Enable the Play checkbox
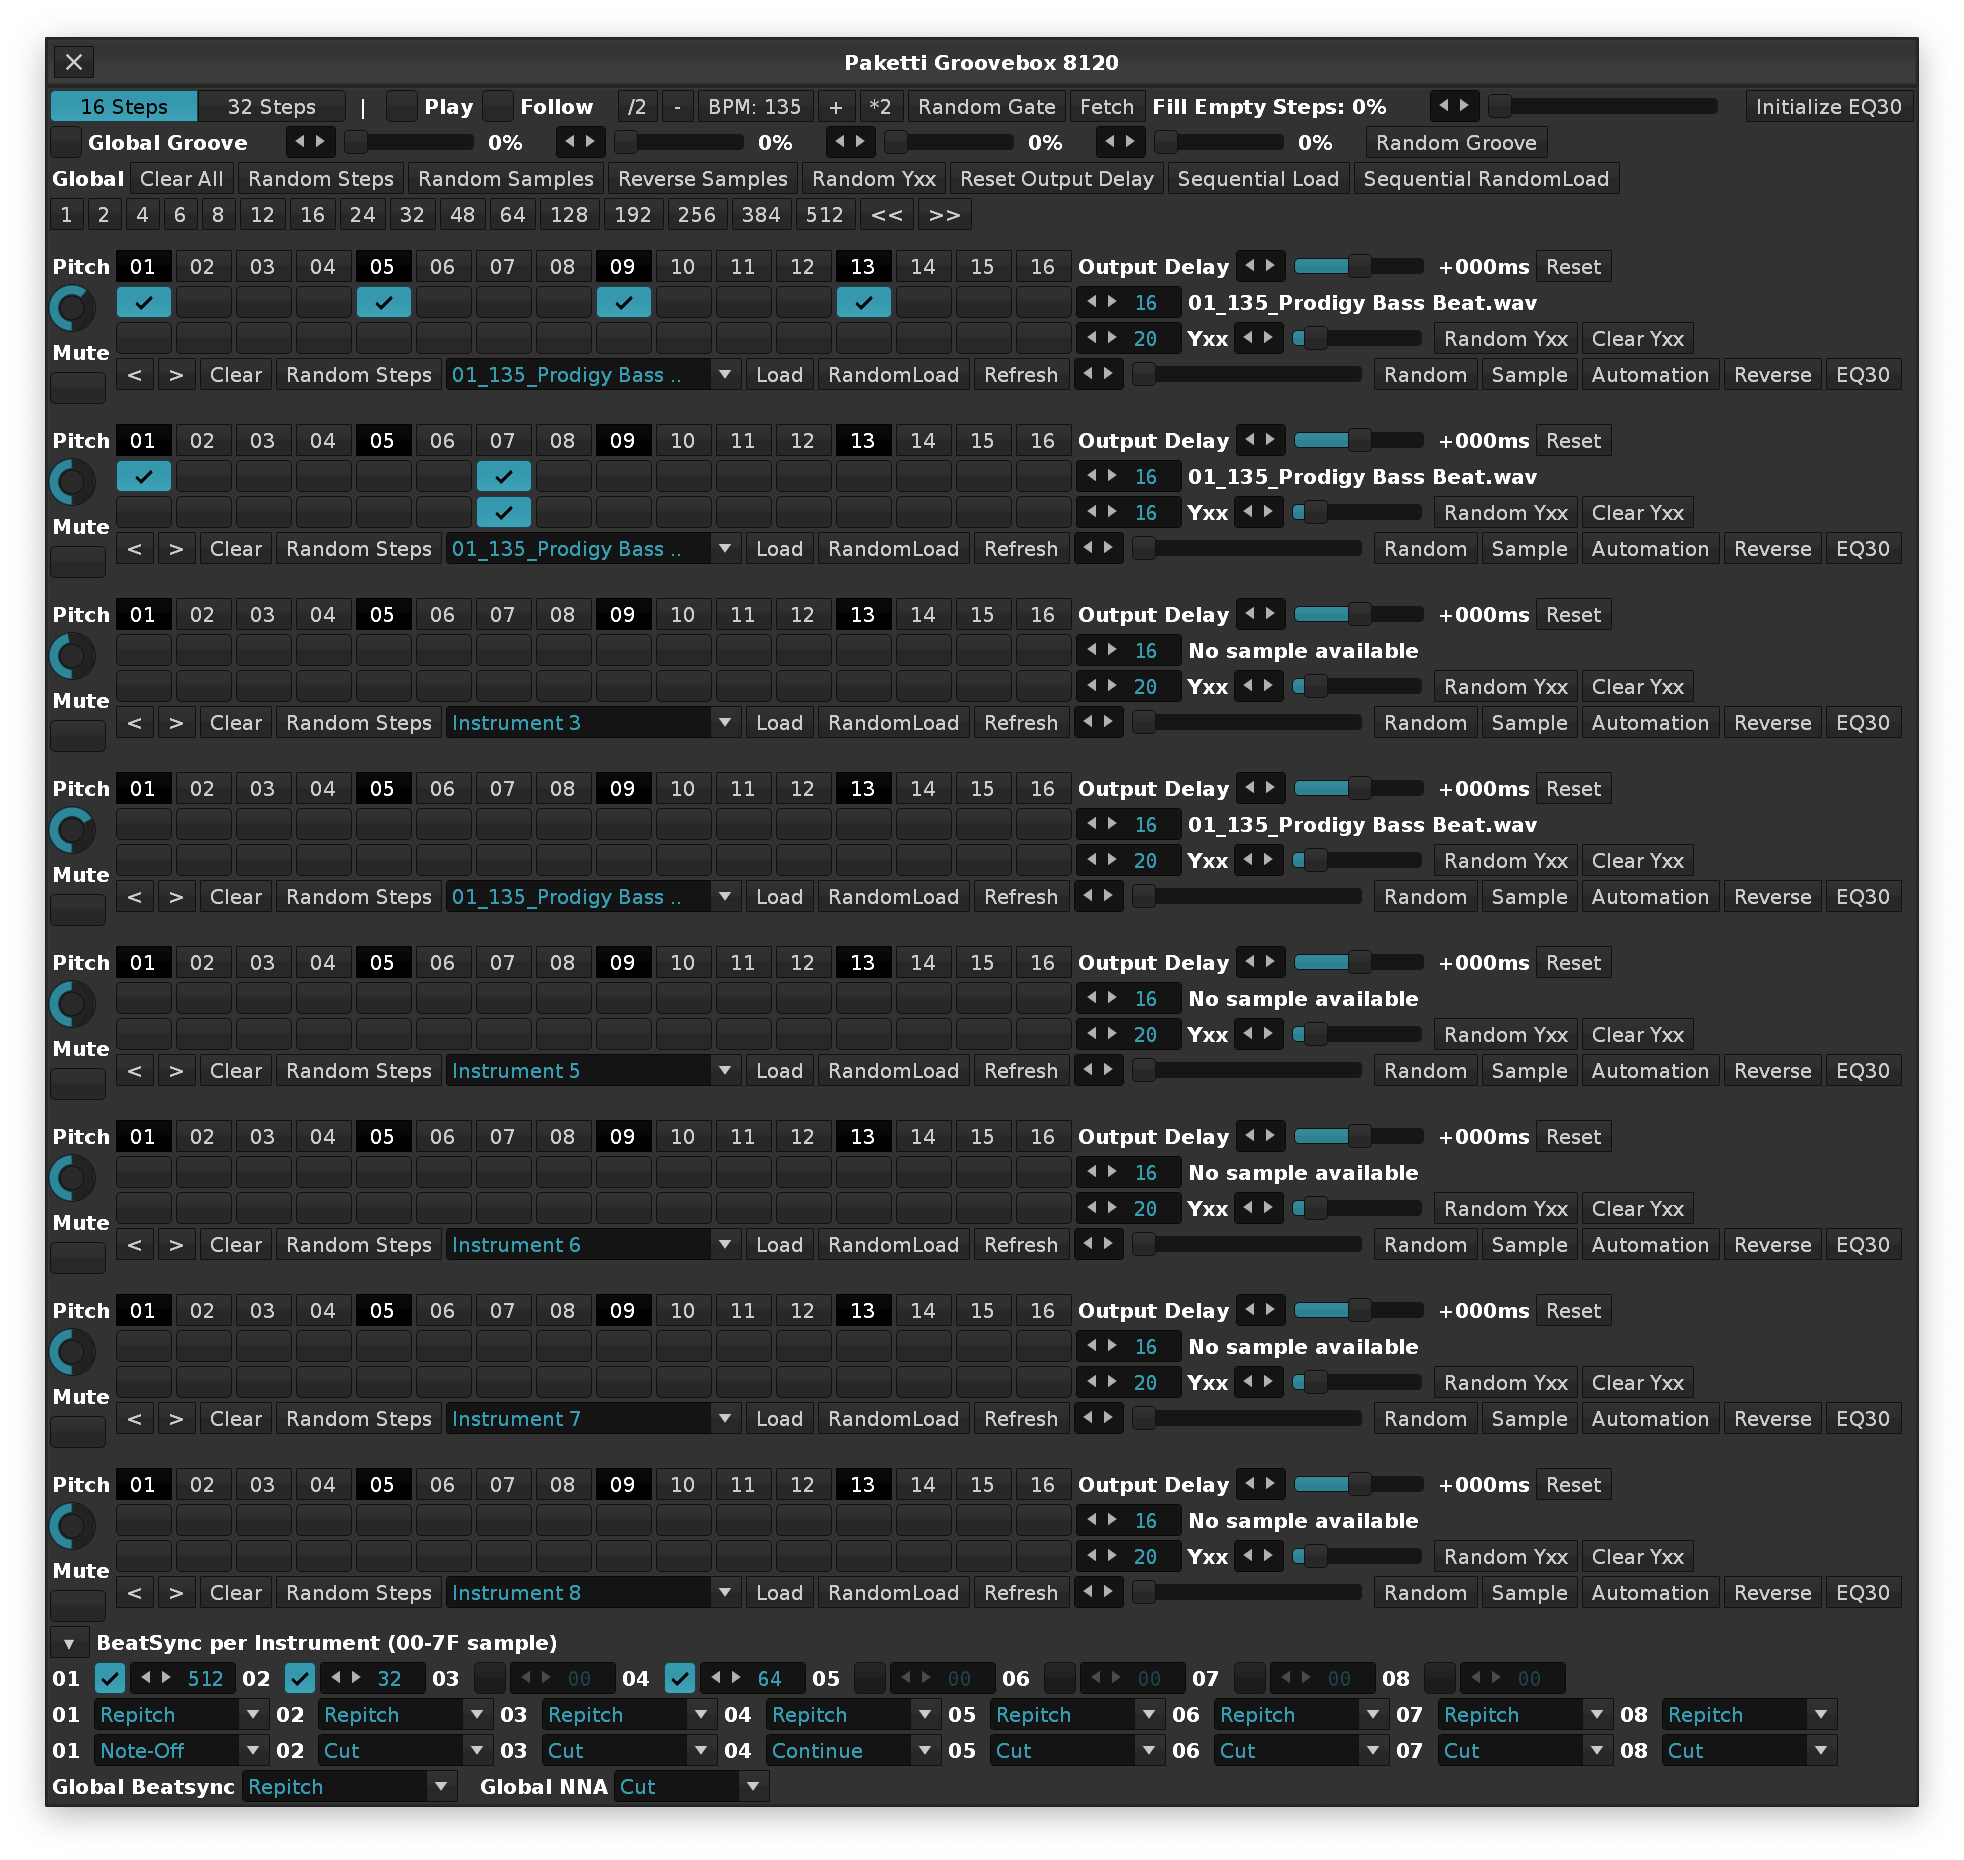The height and width of the screenshot is (1860, 1964). coord(402,106)
